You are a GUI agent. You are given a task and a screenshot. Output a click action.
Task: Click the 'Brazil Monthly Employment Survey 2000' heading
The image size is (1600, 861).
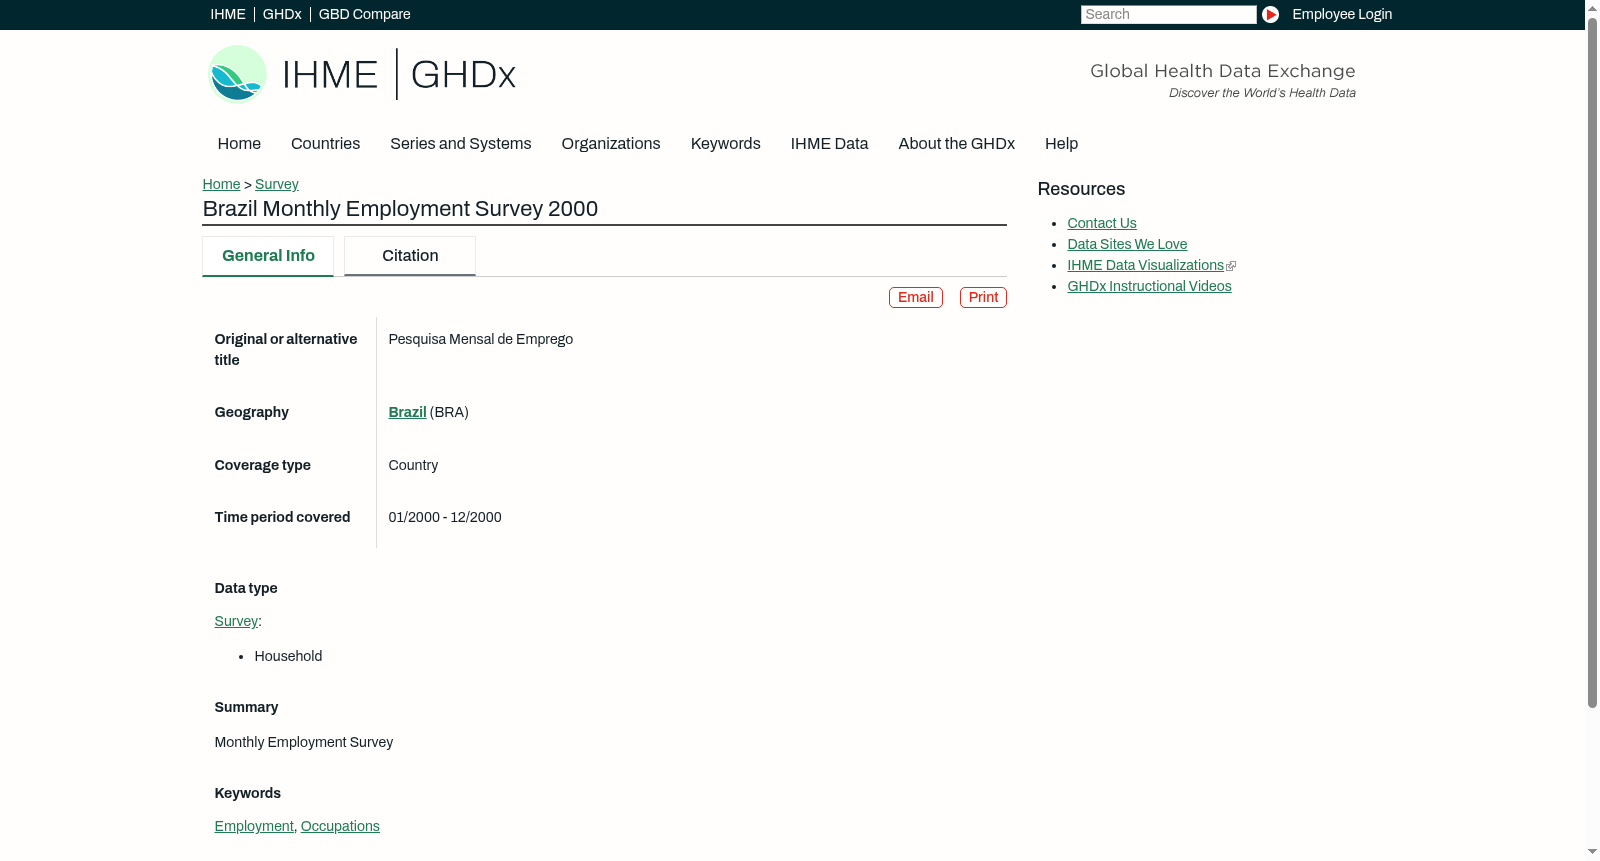click(x=400, y=209)
